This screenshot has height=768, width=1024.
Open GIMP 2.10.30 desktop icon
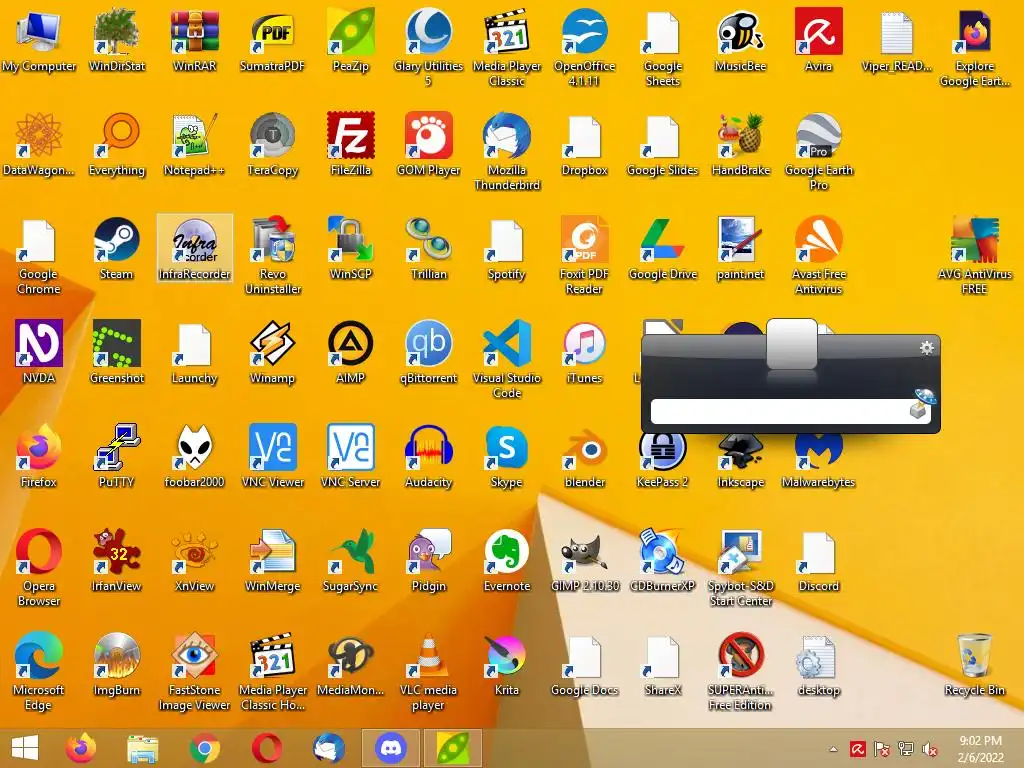tap(584, 561)
